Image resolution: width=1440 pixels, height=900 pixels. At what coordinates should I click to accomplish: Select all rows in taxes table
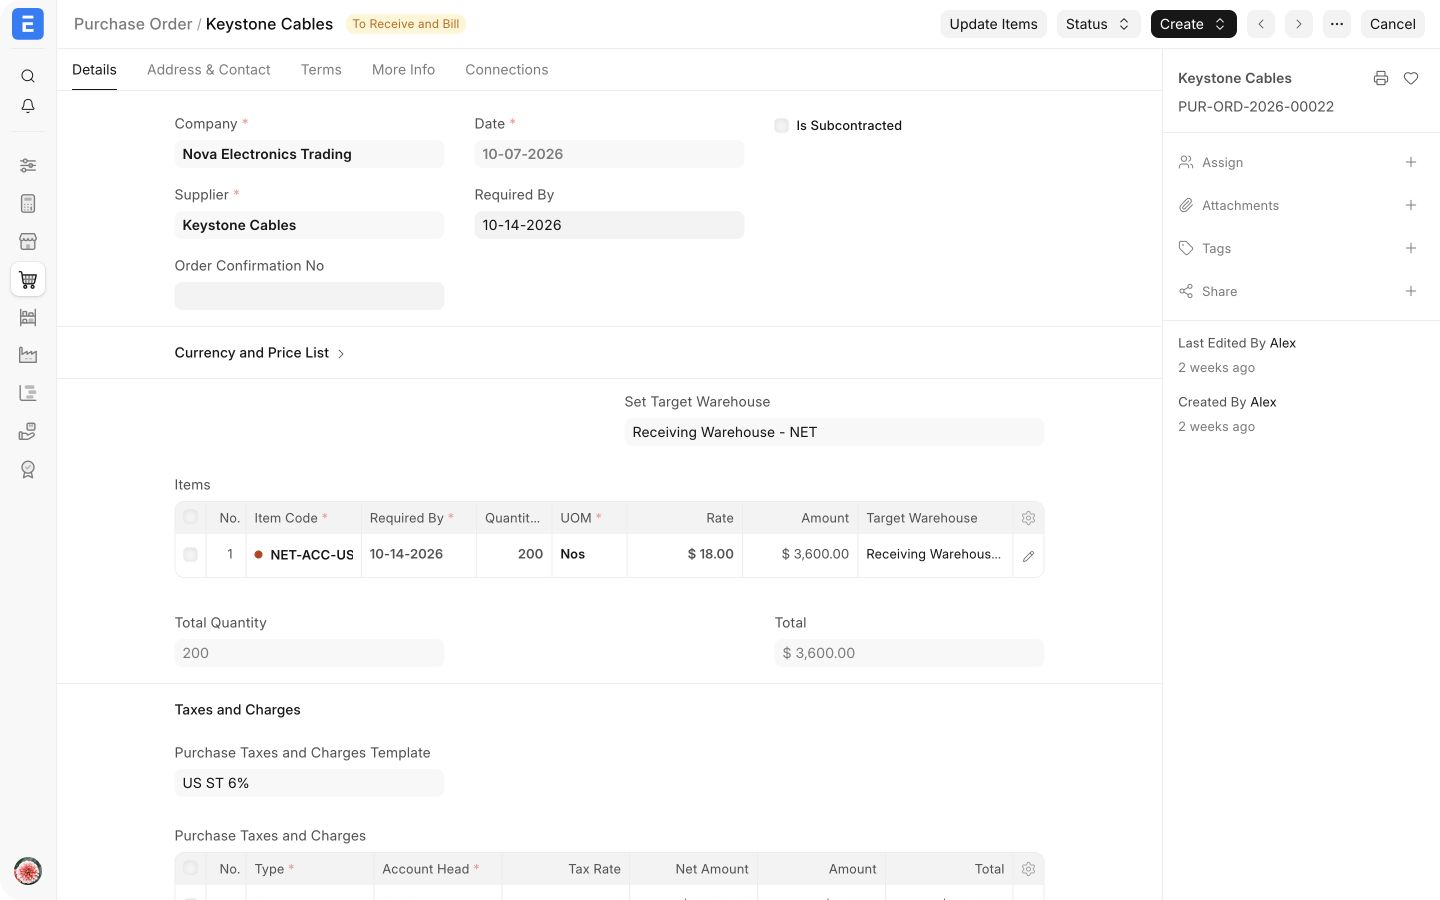coord(190,869)
